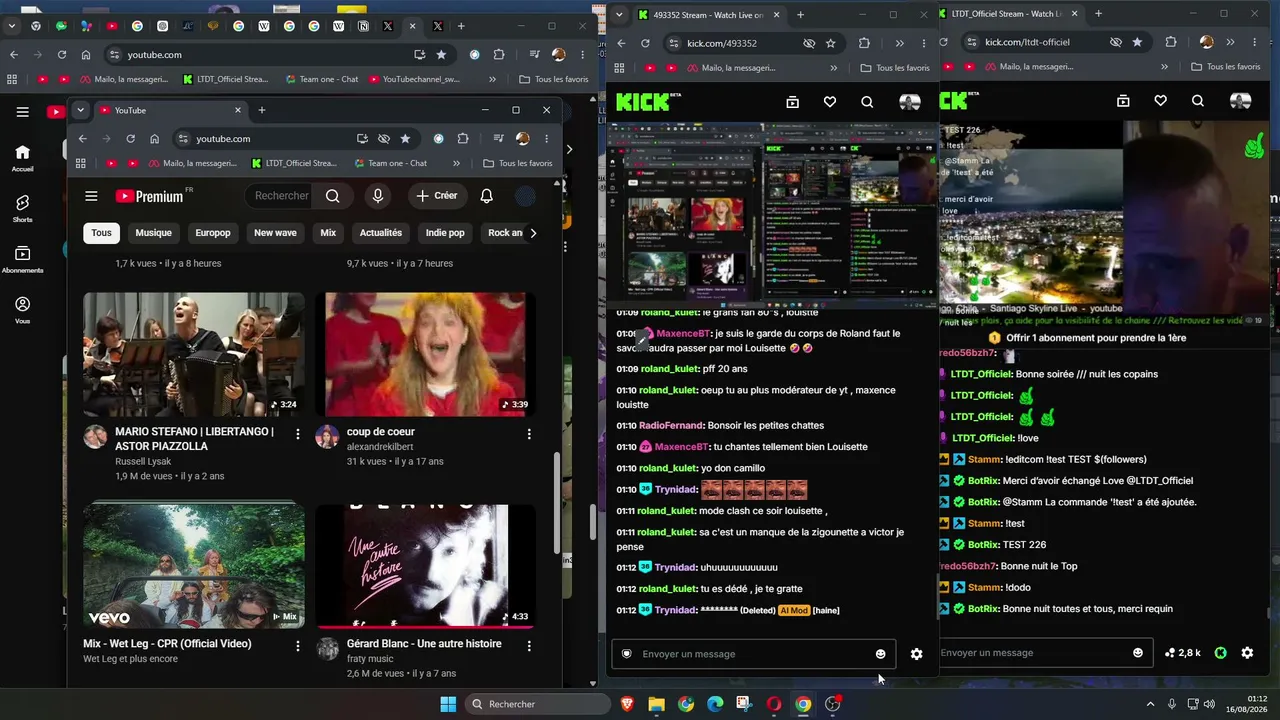The height and width of the screenshot is (720, 1280).
Task: Click the heart icon in the 493352 Kick header
Action: (830, 102)
